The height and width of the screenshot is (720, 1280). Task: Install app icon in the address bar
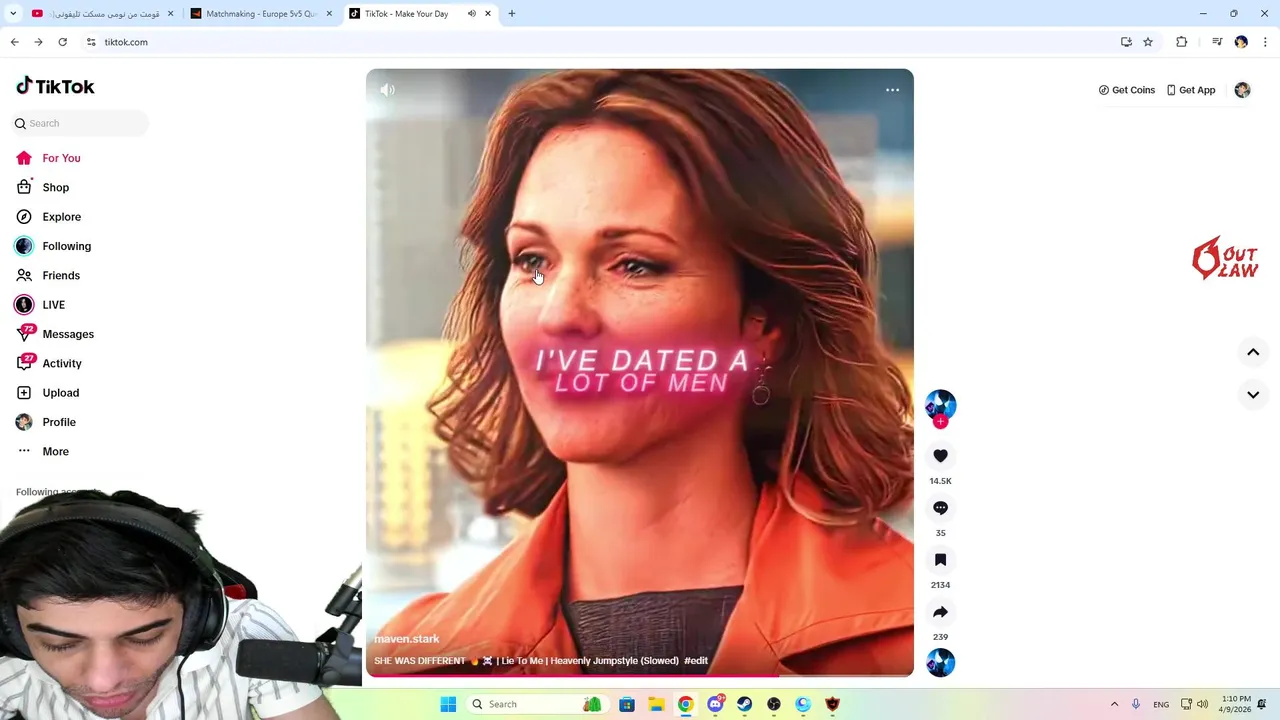pos(1126,42)
